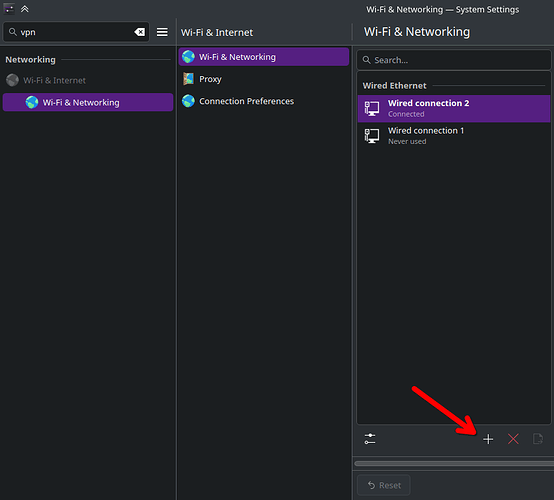Click the Reset button

click(384, 485)
